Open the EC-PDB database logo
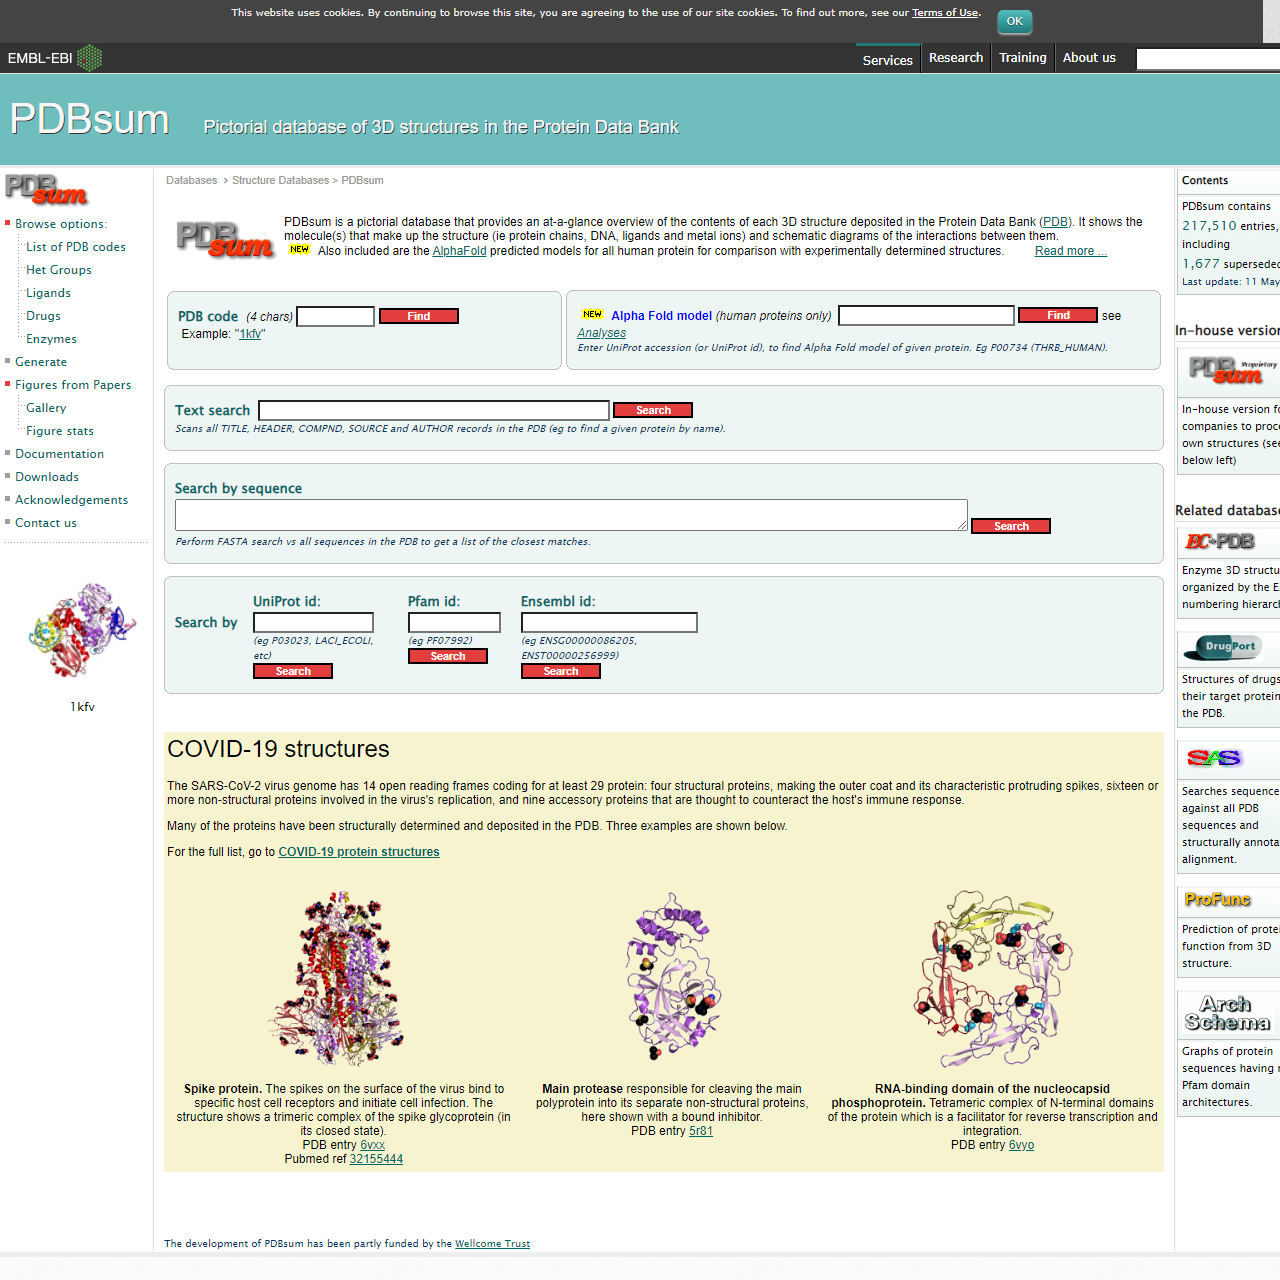The width and height of the screenshot is (1280, 1280). pos(1219,542)
